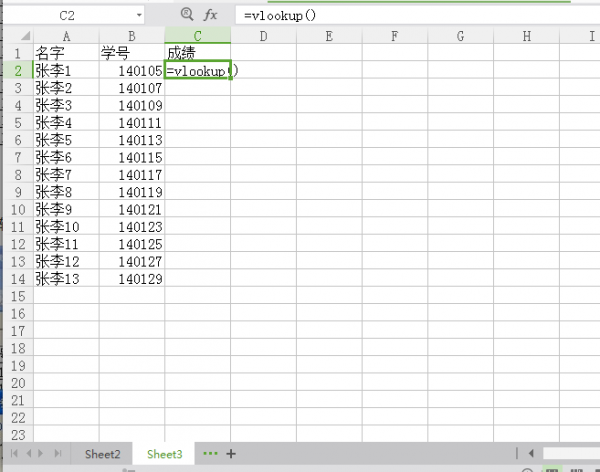600x472 pixels.
Task: Click the select-all corner of the grid
Action: pos(17,37)
